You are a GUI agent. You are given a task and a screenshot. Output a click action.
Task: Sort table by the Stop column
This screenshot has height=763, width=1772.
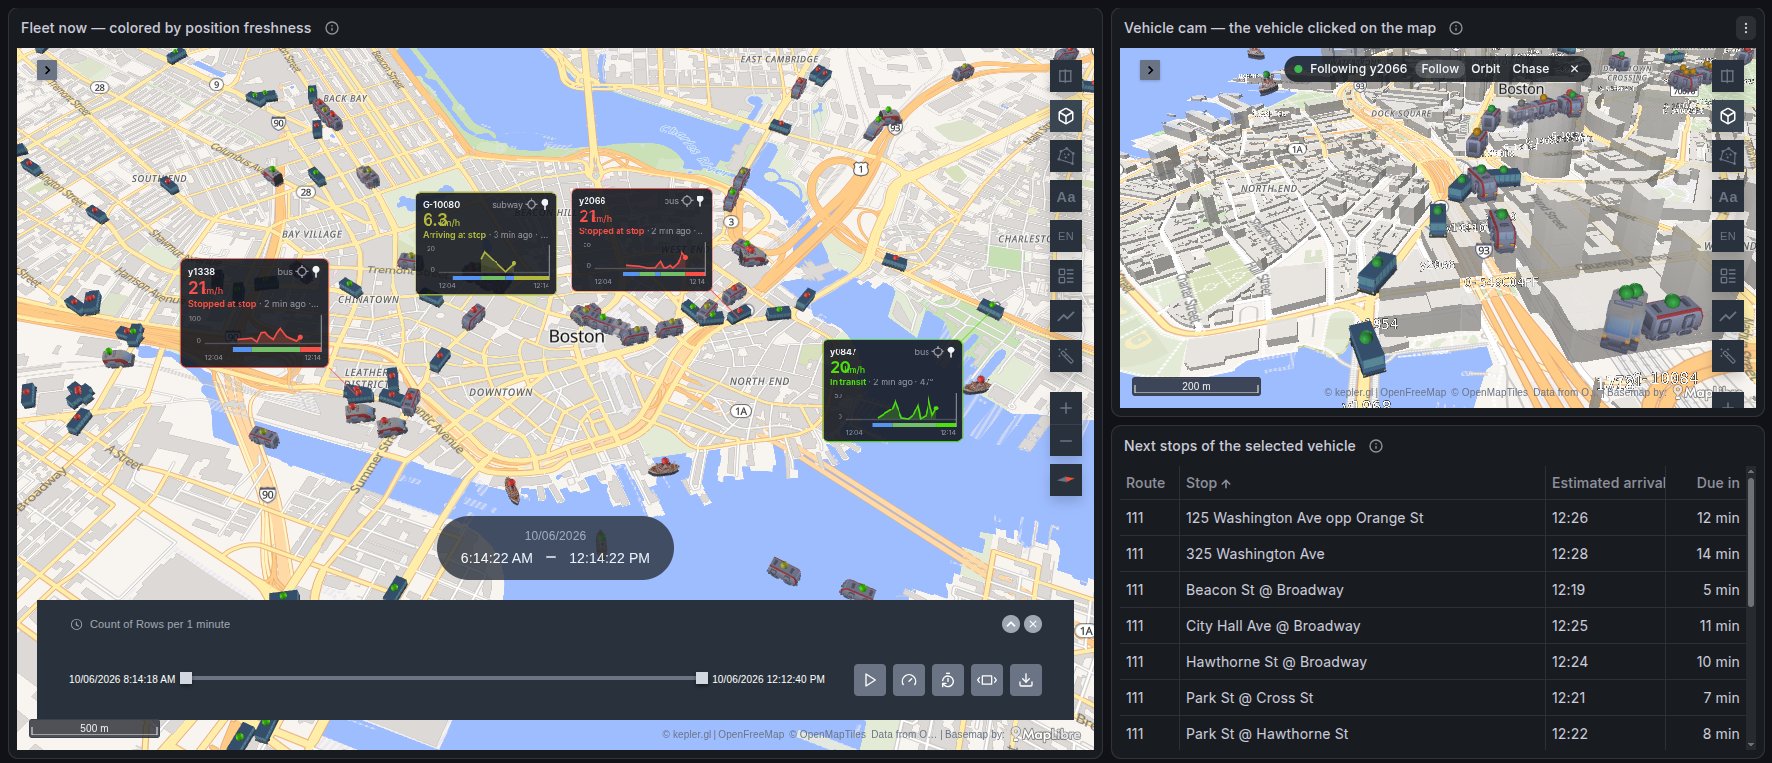(1208, 483)
